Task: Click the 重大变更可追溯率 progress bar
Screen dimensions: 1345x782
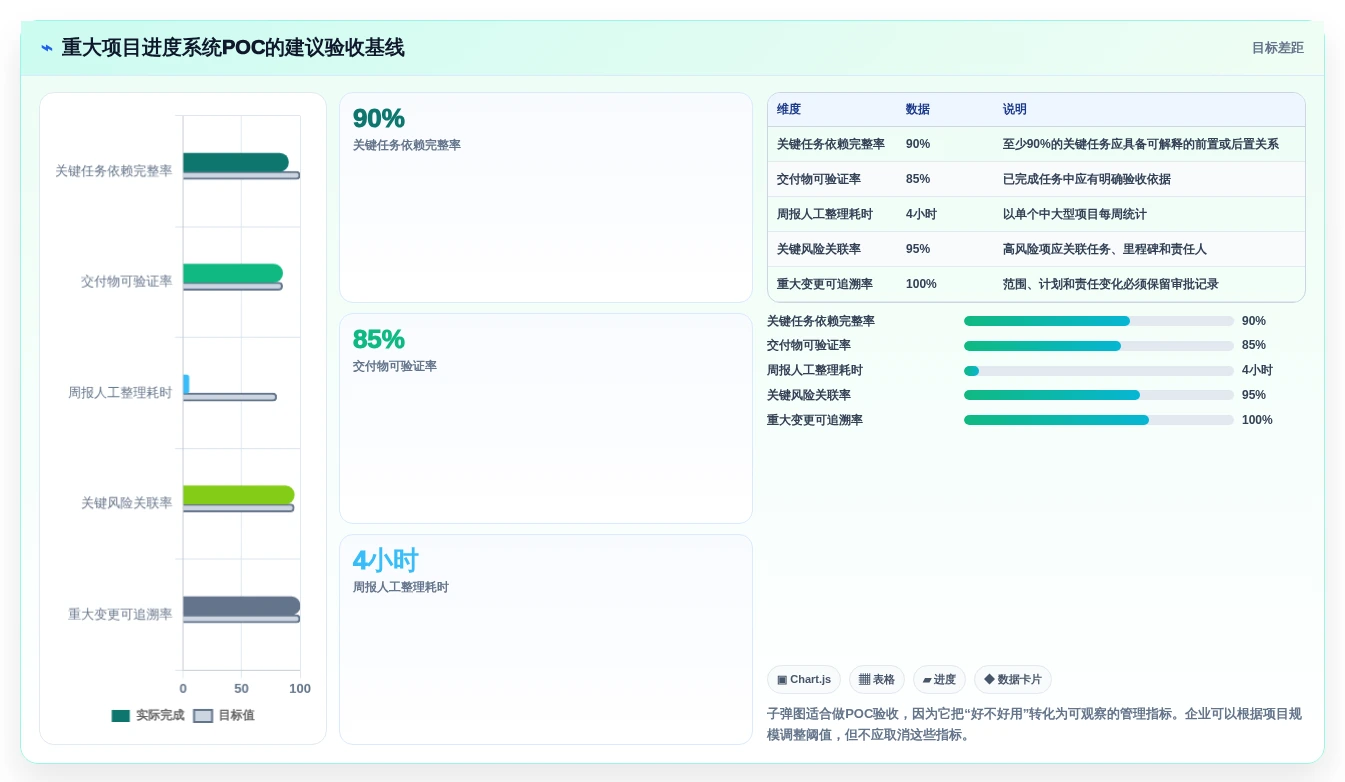Action: [1099, 420]
